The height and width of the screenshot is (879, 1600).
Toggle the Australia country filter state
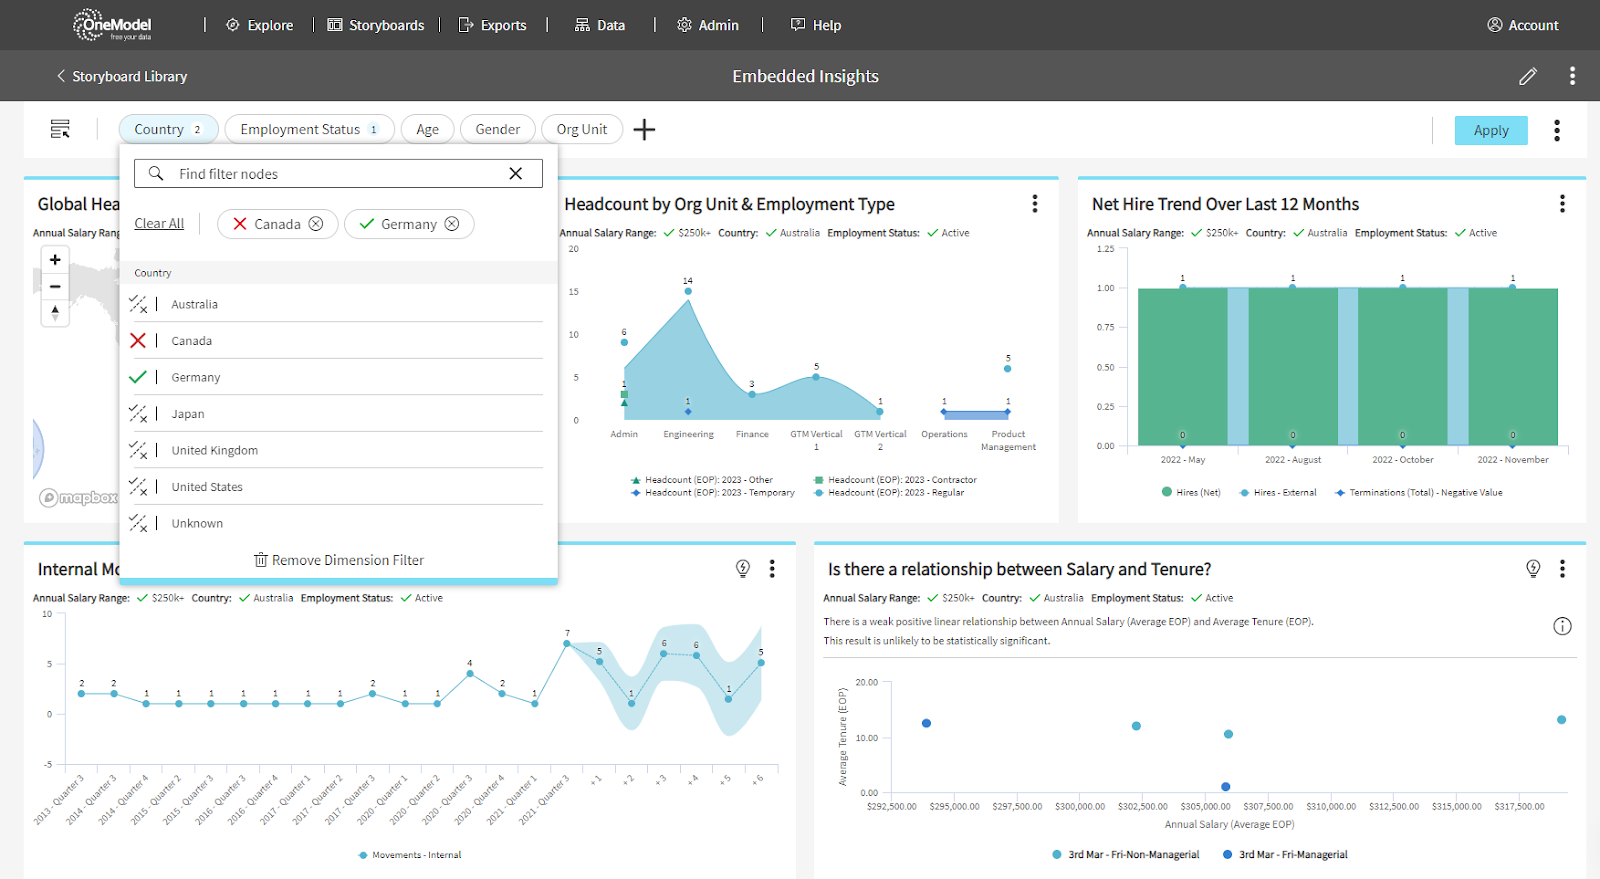(138, 304)
